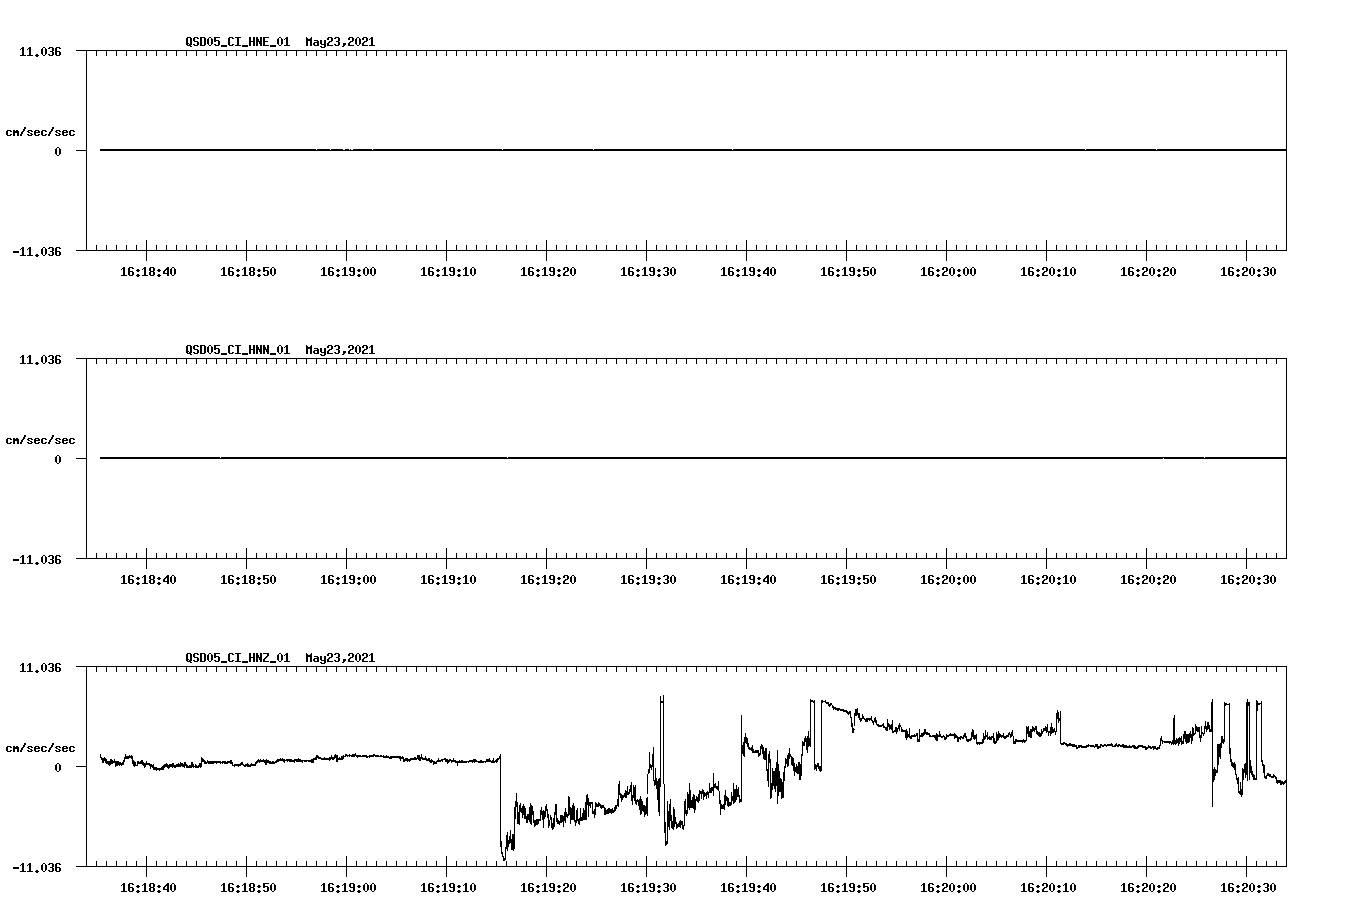Click the 16:19:30 time label under the HNE trace
This screenshot has height=924, width=1358.
point(651,270)
